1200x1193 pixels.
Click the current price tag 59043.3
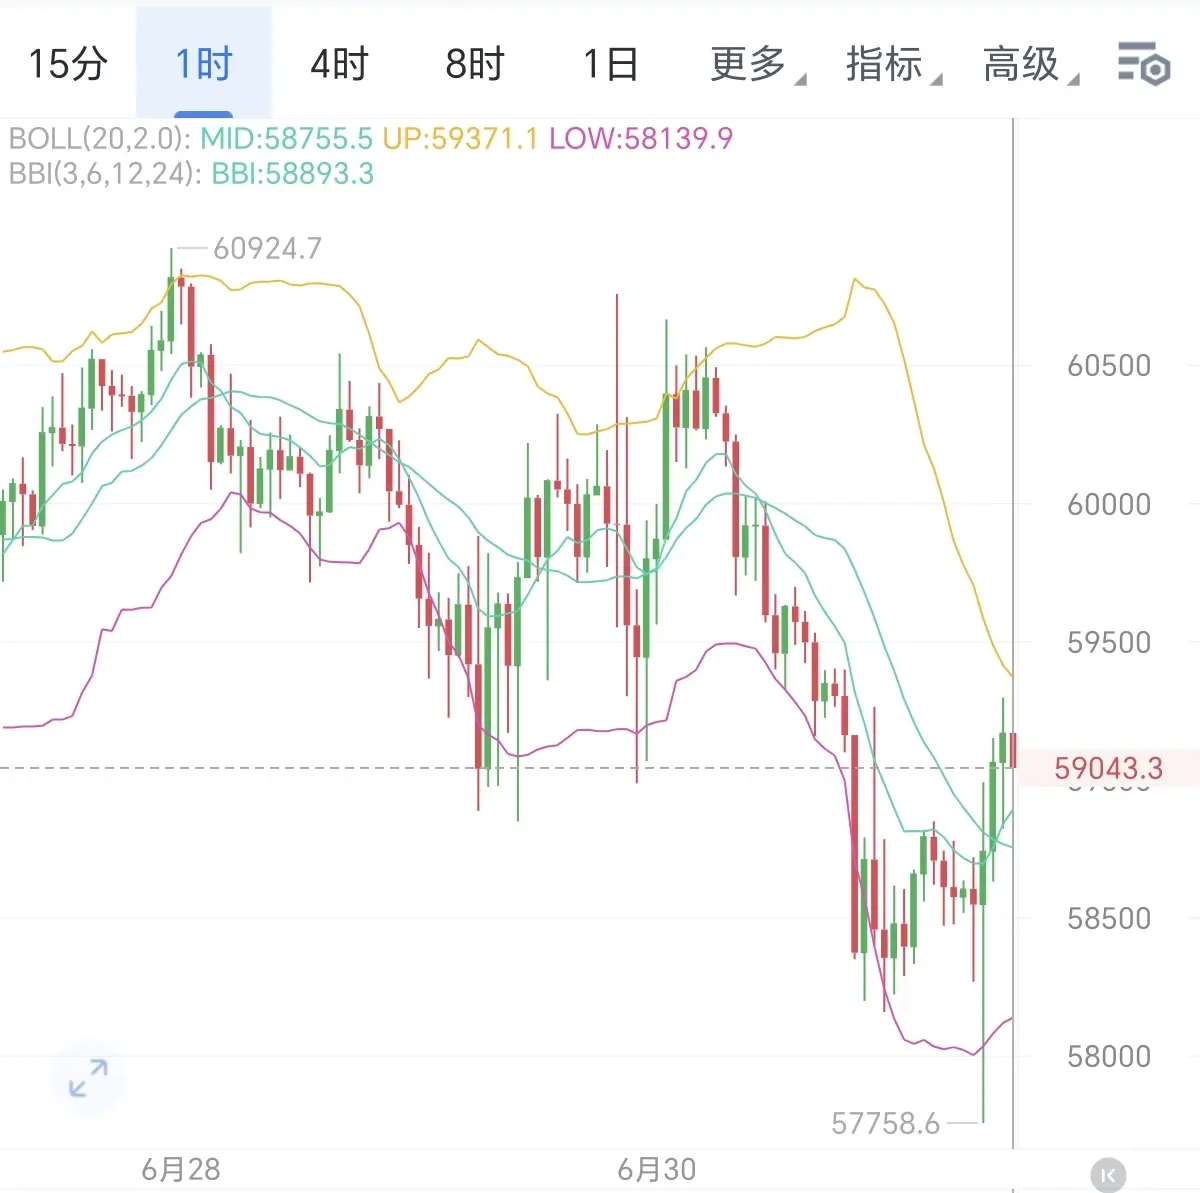pos(1108,768)
